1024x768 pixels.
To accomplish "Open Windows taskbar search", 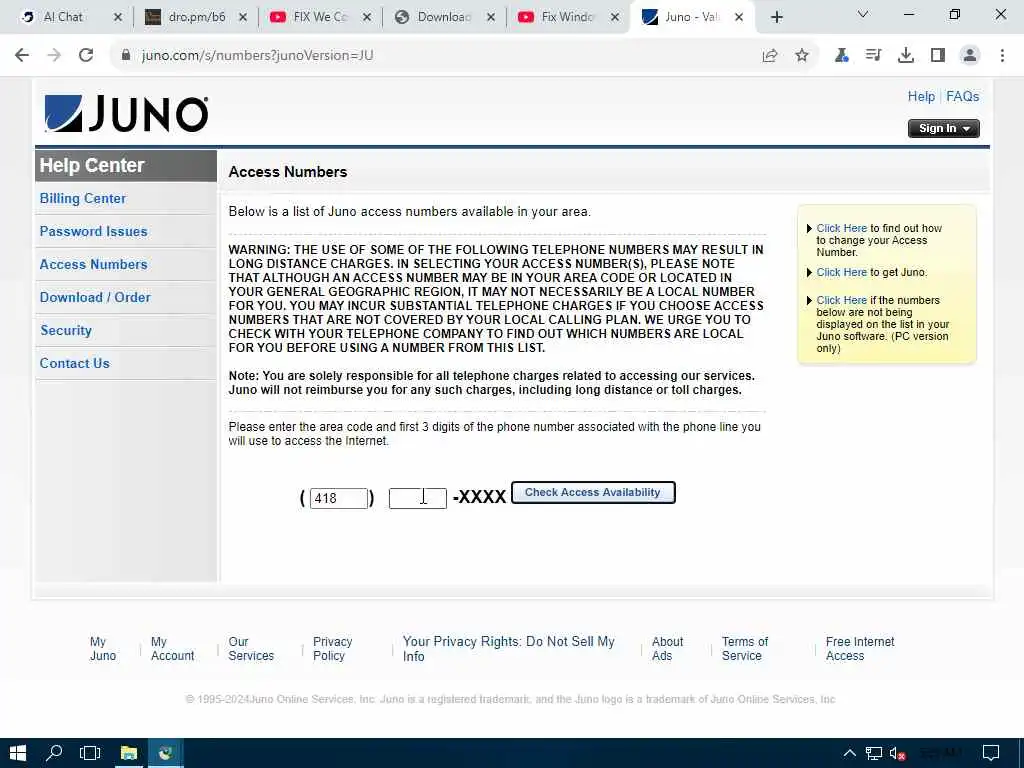I will [54, 753].
